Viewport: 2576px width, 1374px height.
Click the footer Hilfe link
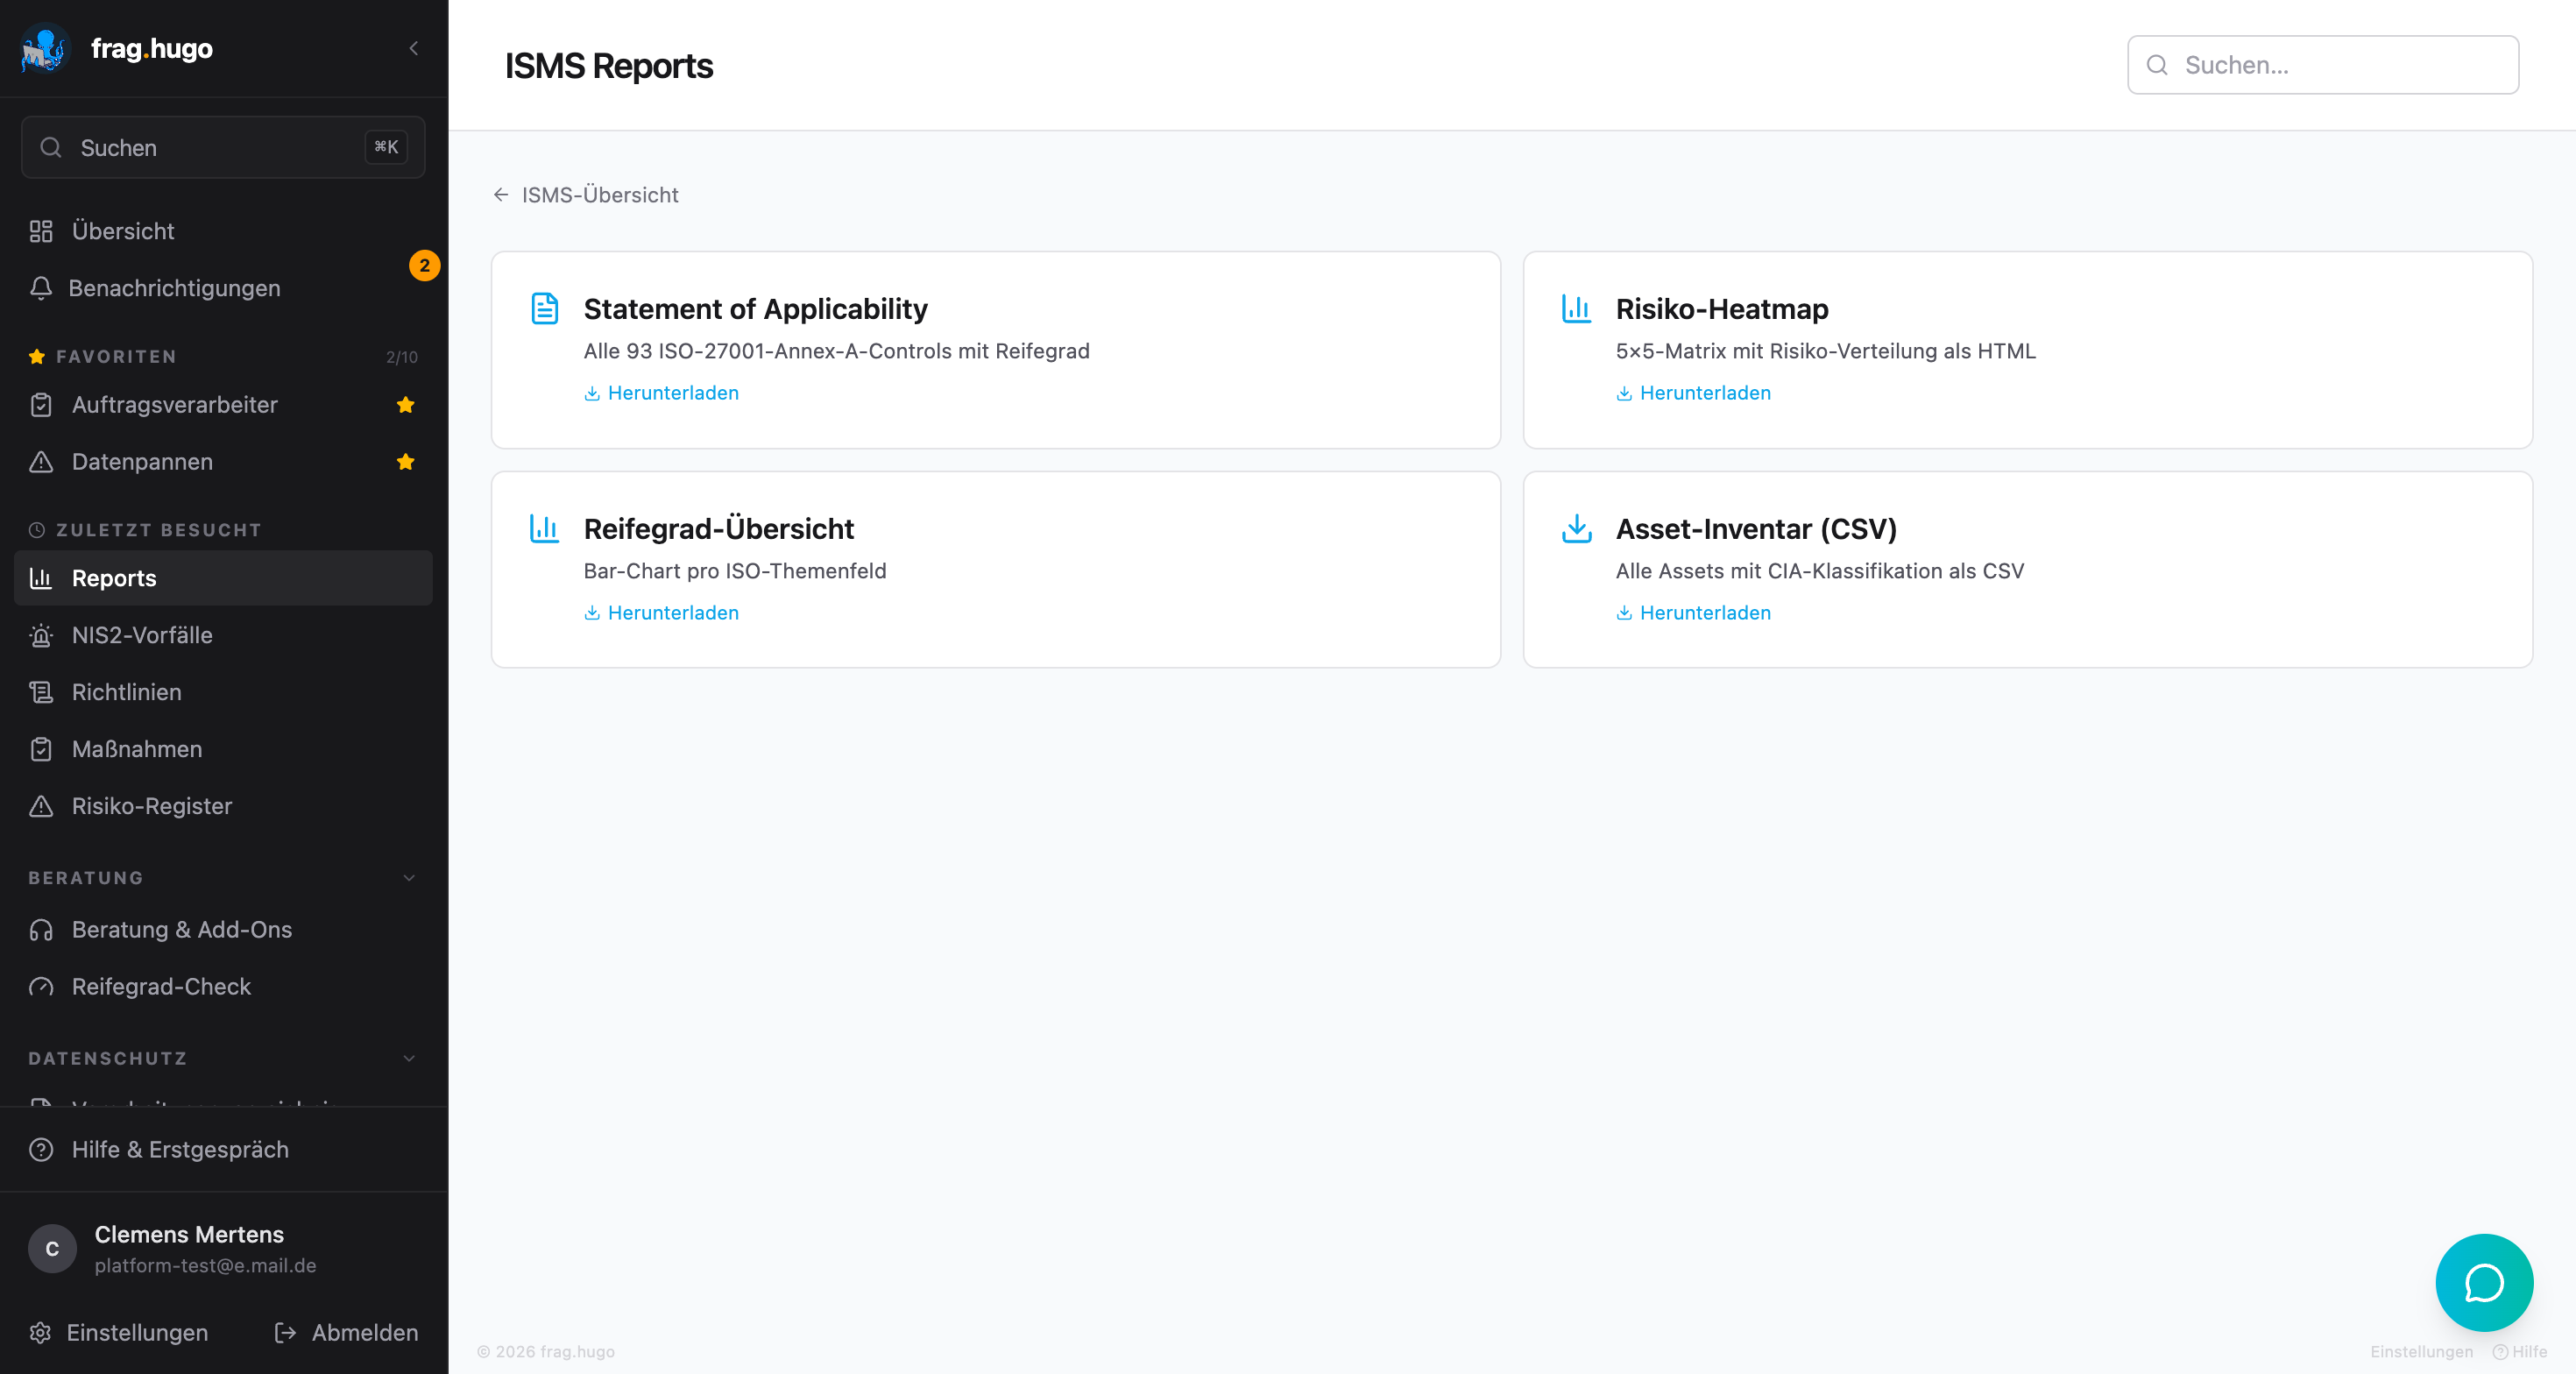(x=2520, y=1352)
